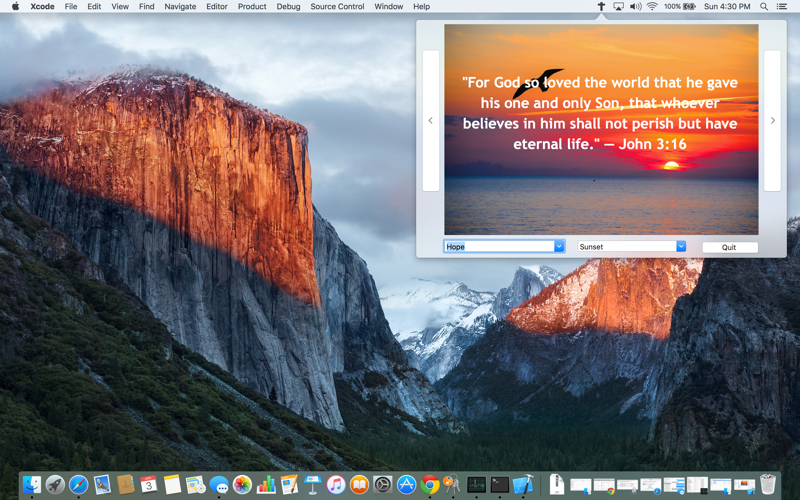Viewport: 800px width, 500px height.
Task: Open the Sunset background dropdown arrow
Action: [681, 246]
